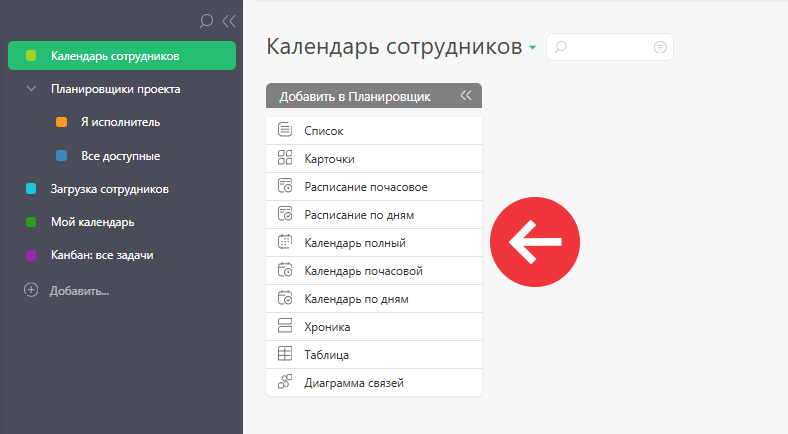
Task: Click the magnifier icon in header search box
Action: (560, 47)
